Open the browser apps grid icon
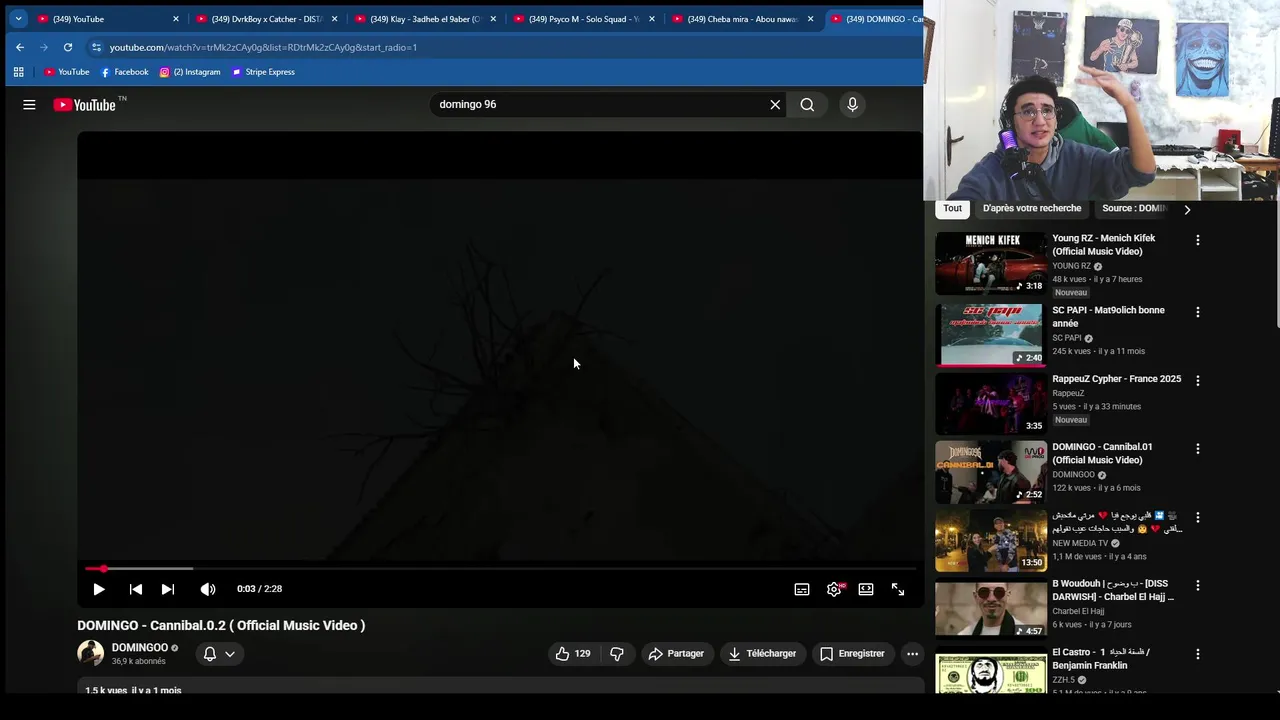Image resolution: width=1280 pixels, height=720 pixels. [18, 72]
